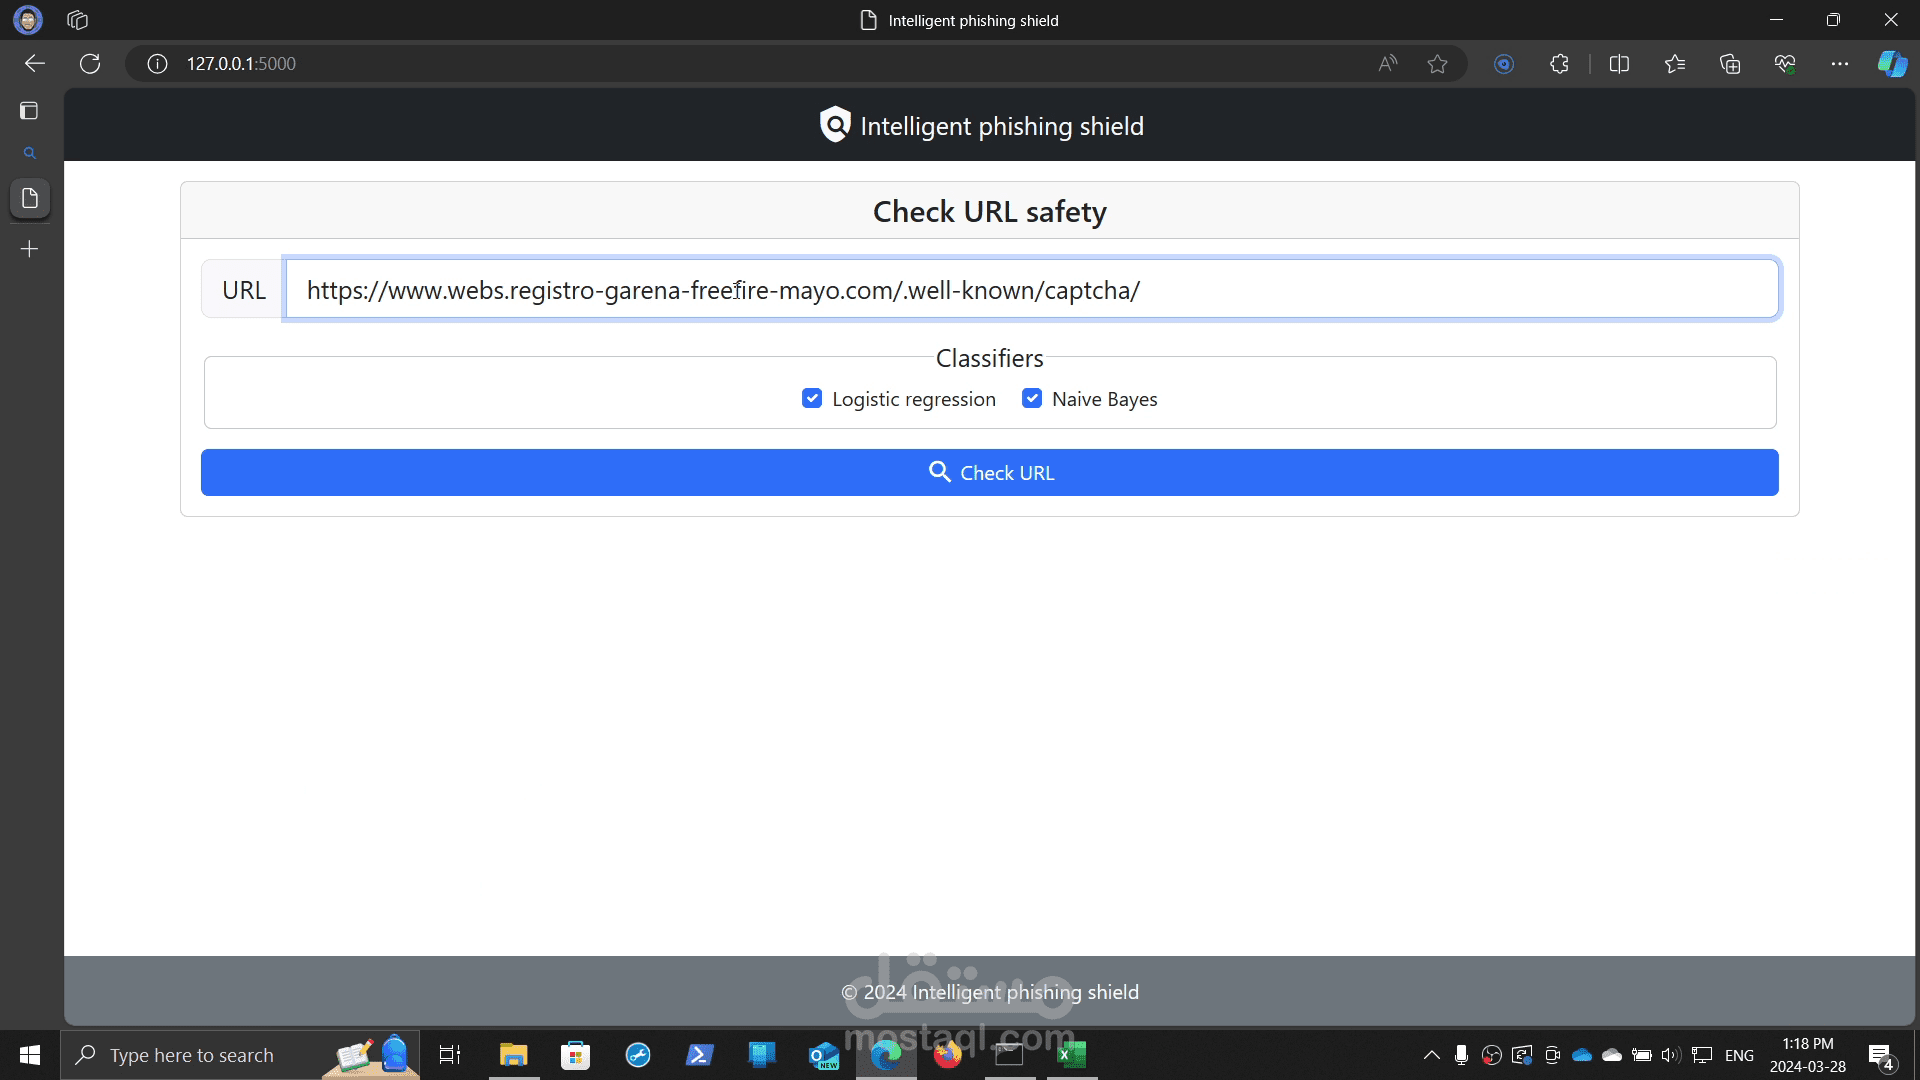The height and width of the screenshot is (1080, 1920).
Task: Click the site information icon
Action: 157,64
